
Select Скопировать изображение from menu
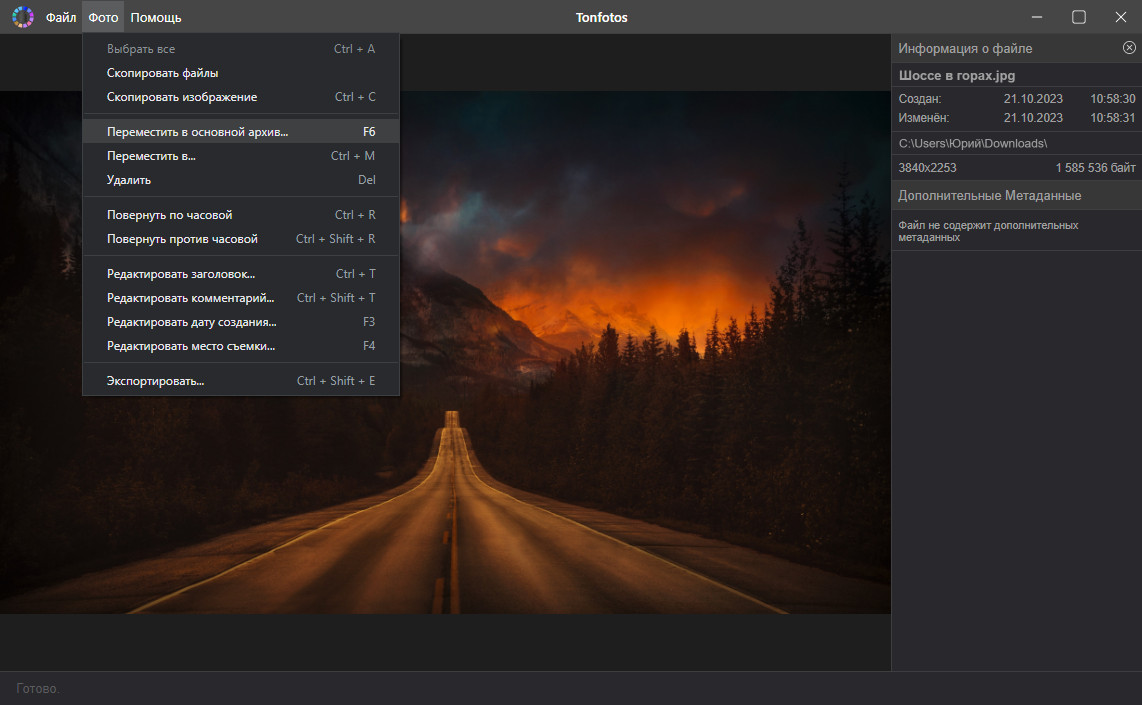pyautogui.click(x=182, y=97)
